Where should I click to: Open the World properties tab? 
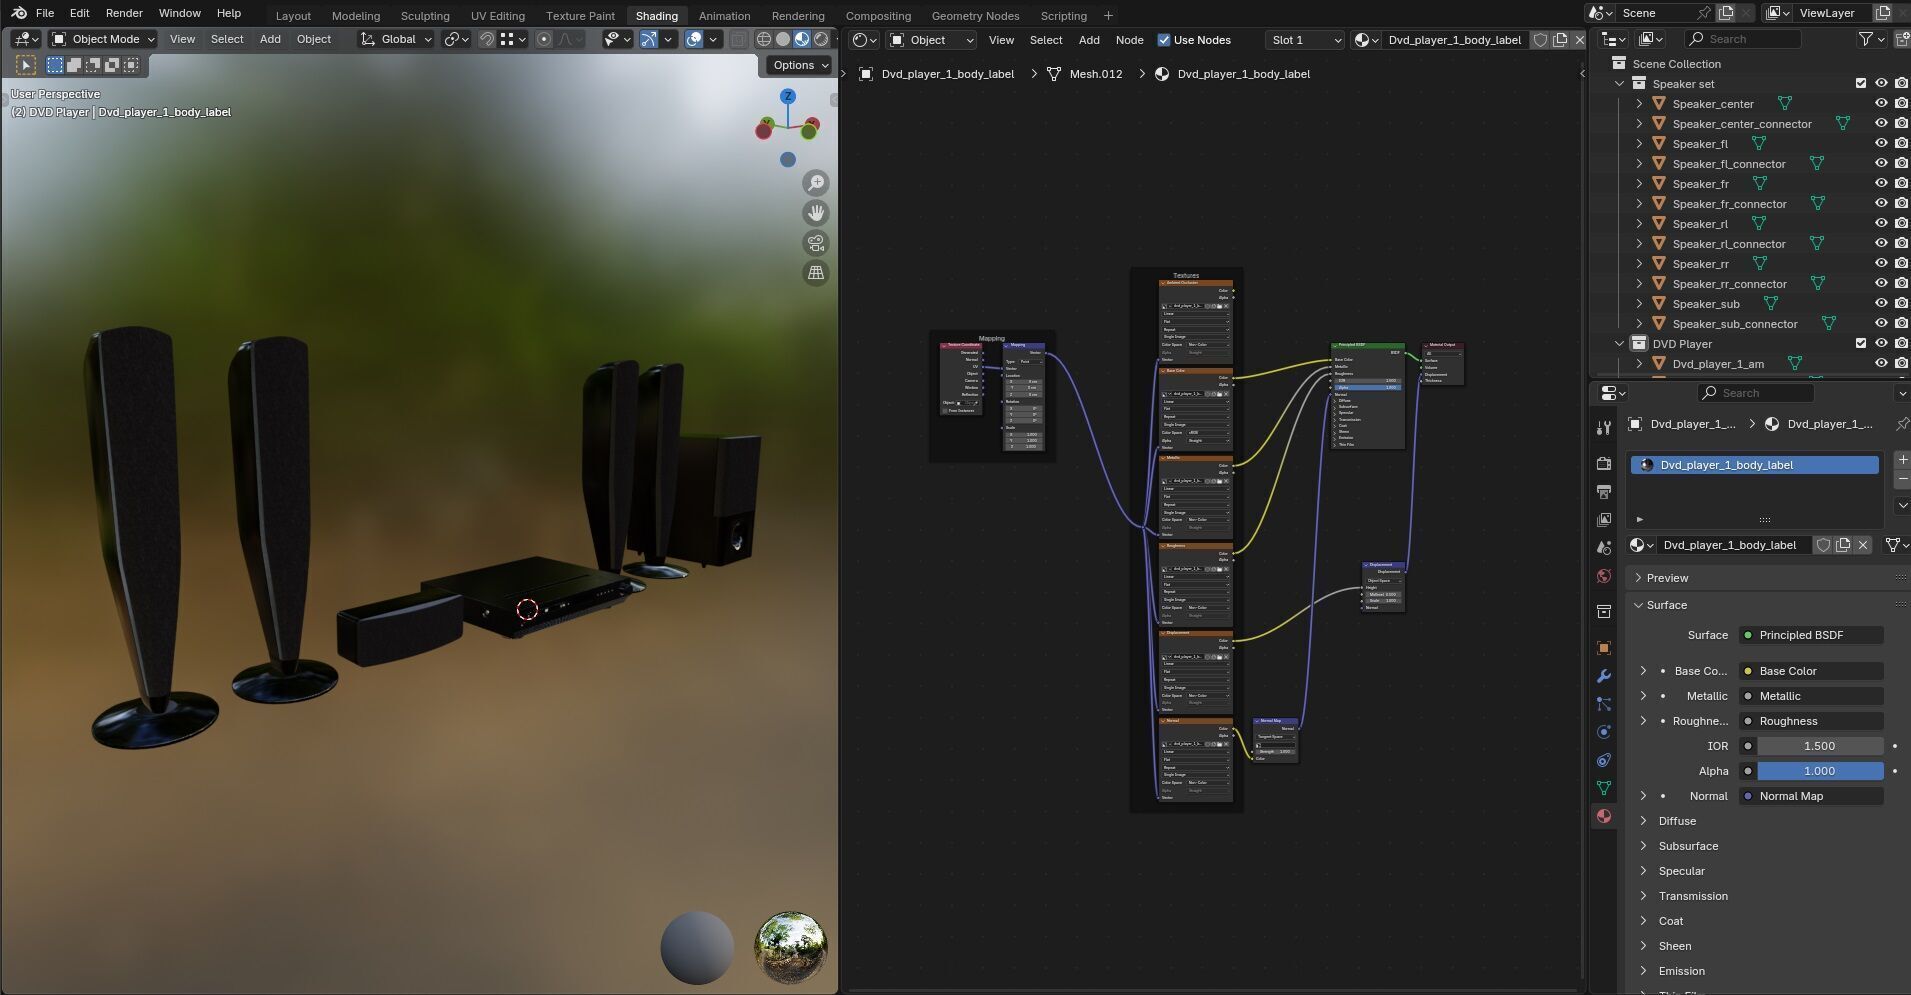point(1604,576)
